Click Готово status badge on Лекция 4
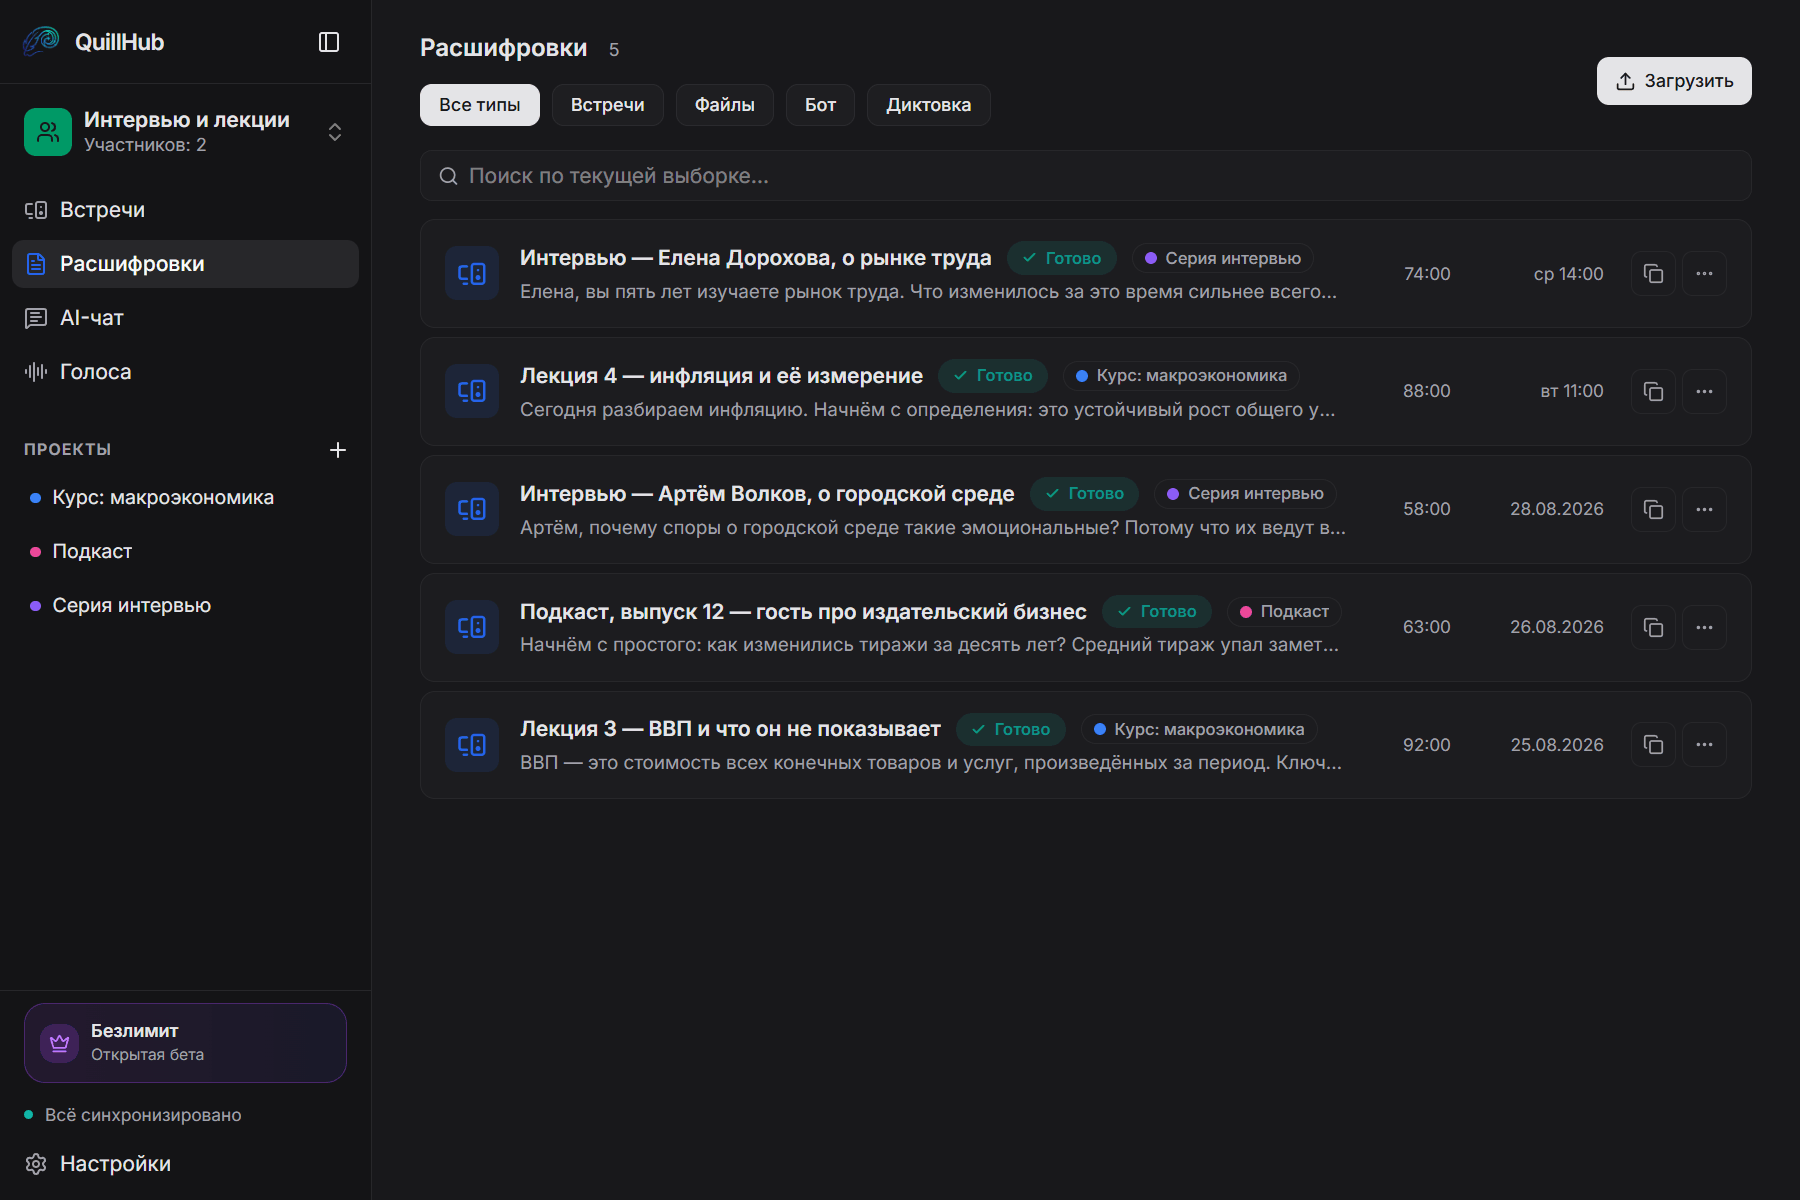This screenshot has width=1800, height=1200. (993, 376)
